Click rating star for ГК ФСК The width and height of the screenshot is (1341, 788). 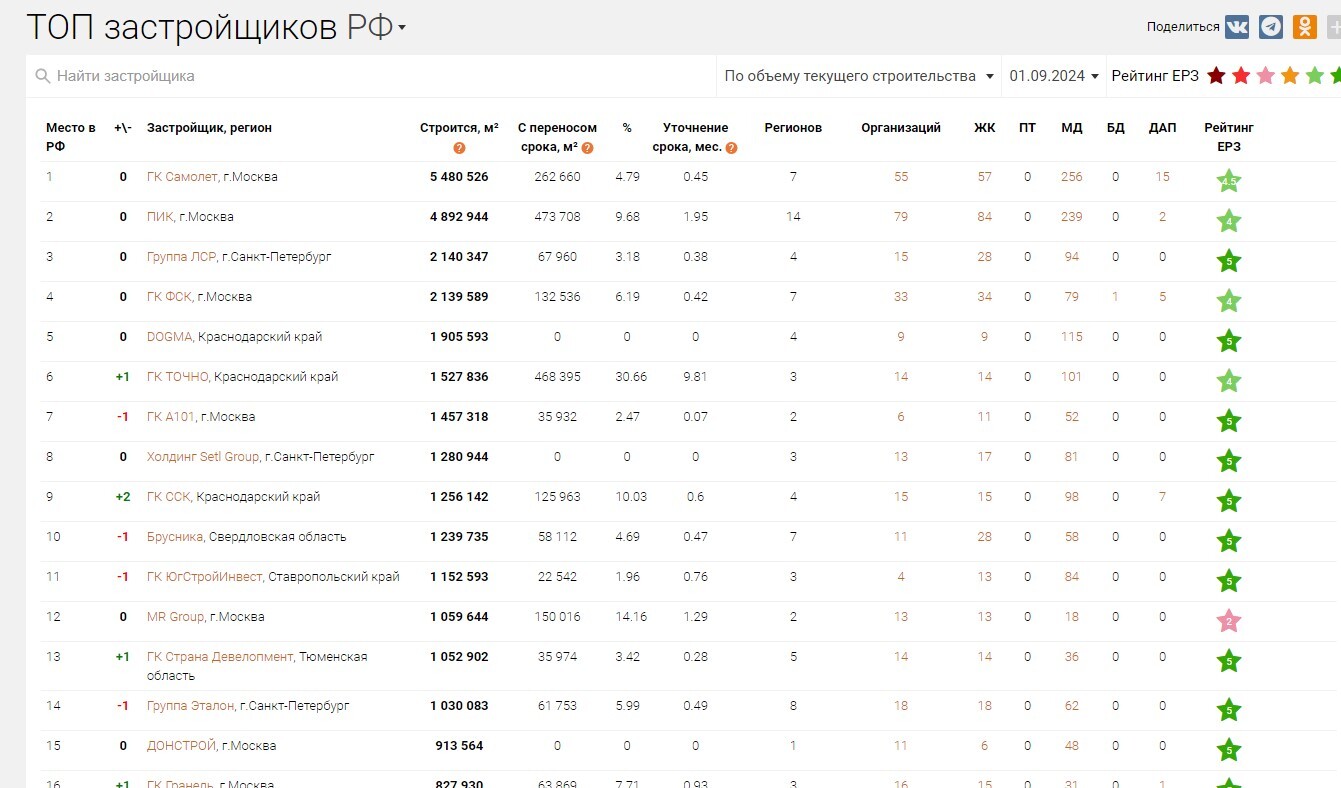click(x=1229, y=301)
